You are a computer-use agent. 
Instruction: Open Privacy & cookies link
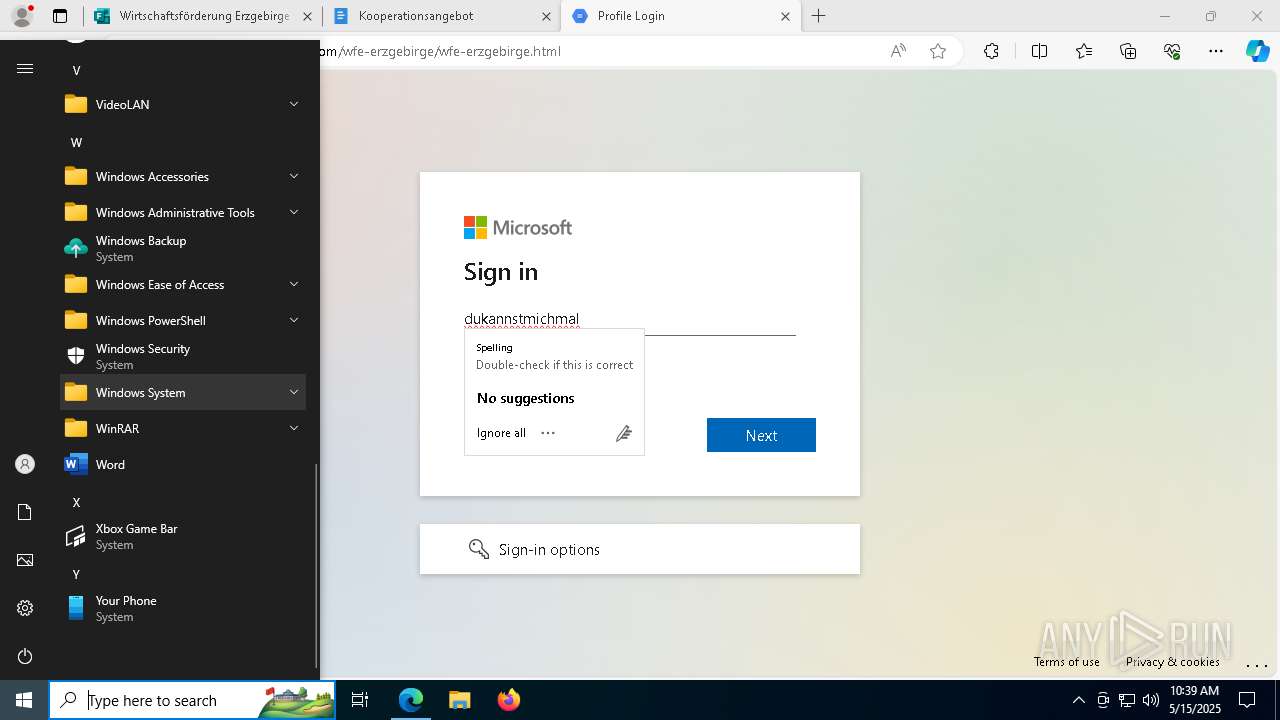pyautogui.click(x=1172, y=662)
